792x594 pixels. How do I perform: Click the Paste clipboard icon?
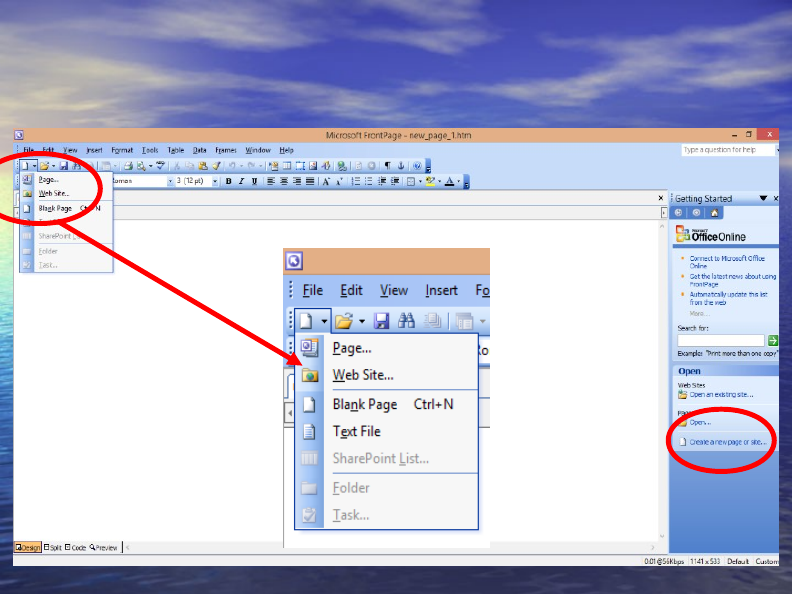coord(203,166)
